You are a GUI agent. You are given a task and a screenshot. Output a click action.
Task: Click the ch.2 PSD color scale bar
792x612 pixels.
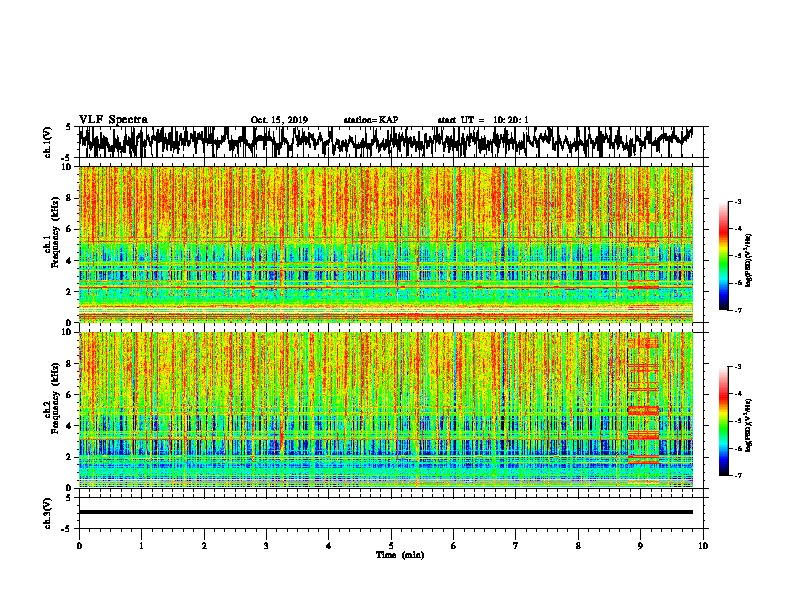(x=723, y=421)
